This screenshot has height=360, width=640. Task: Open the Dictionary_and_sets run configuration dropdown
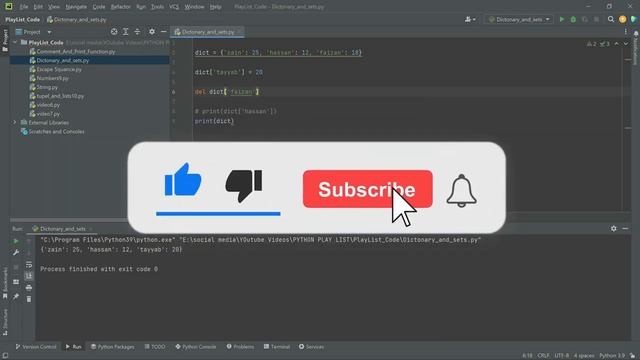point(519,19)
